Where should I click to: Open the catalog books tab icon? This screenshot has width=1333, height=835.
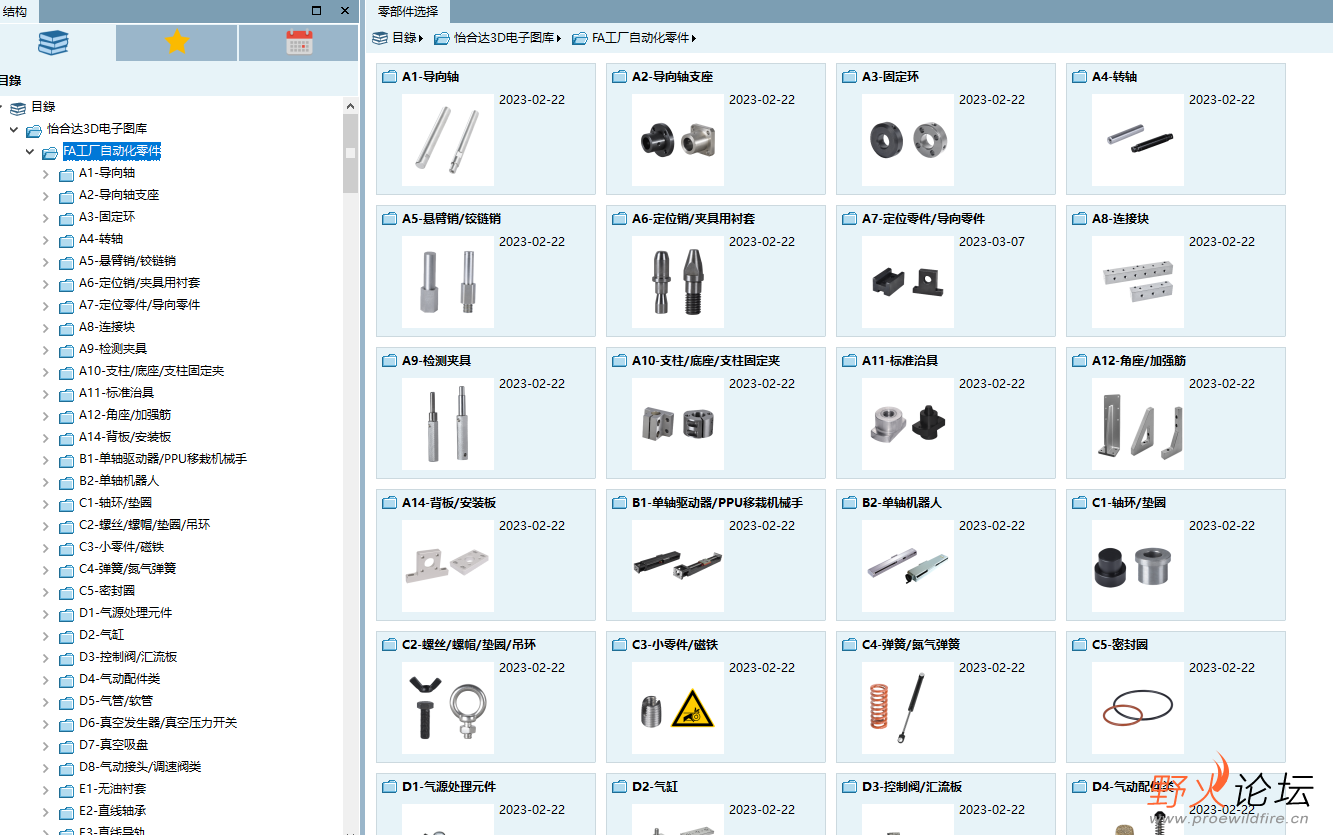(54, 42)
